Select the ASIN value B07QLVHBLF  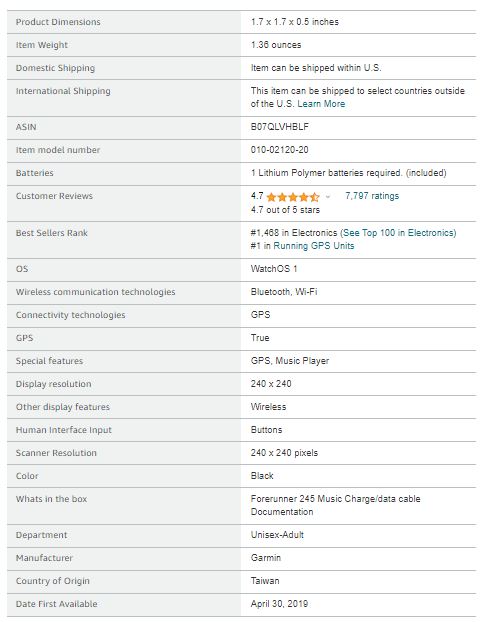click(279, 127)
